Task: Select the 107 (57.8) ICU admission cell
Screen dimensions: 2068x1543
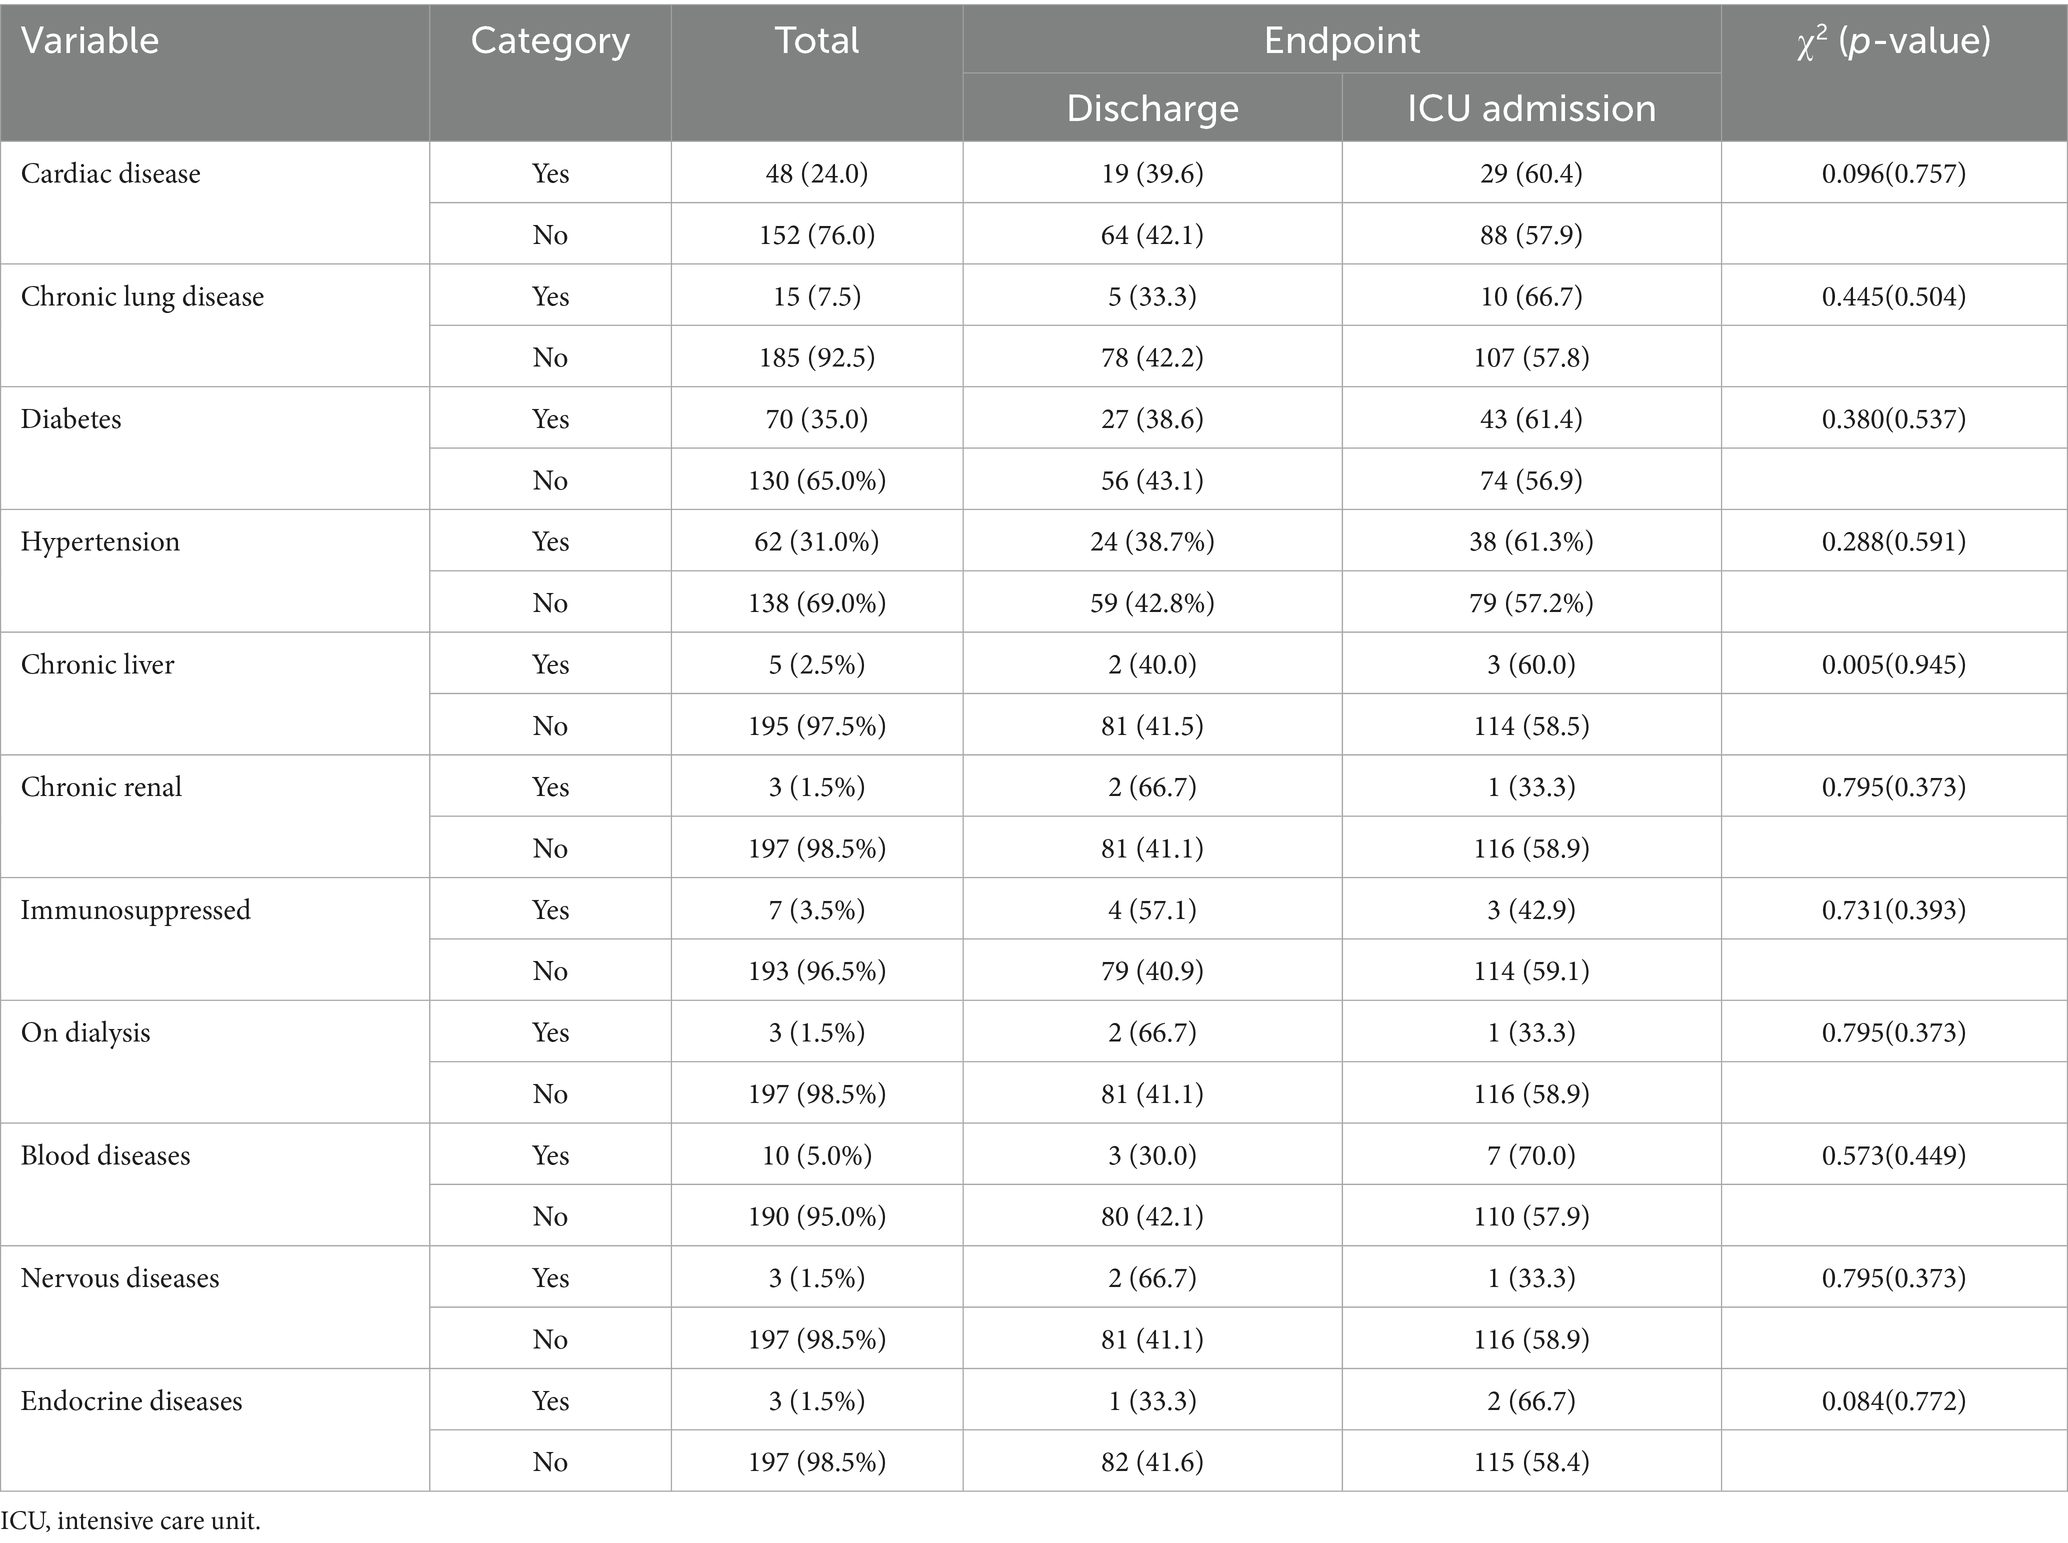Action: [x=1531, y=358]
